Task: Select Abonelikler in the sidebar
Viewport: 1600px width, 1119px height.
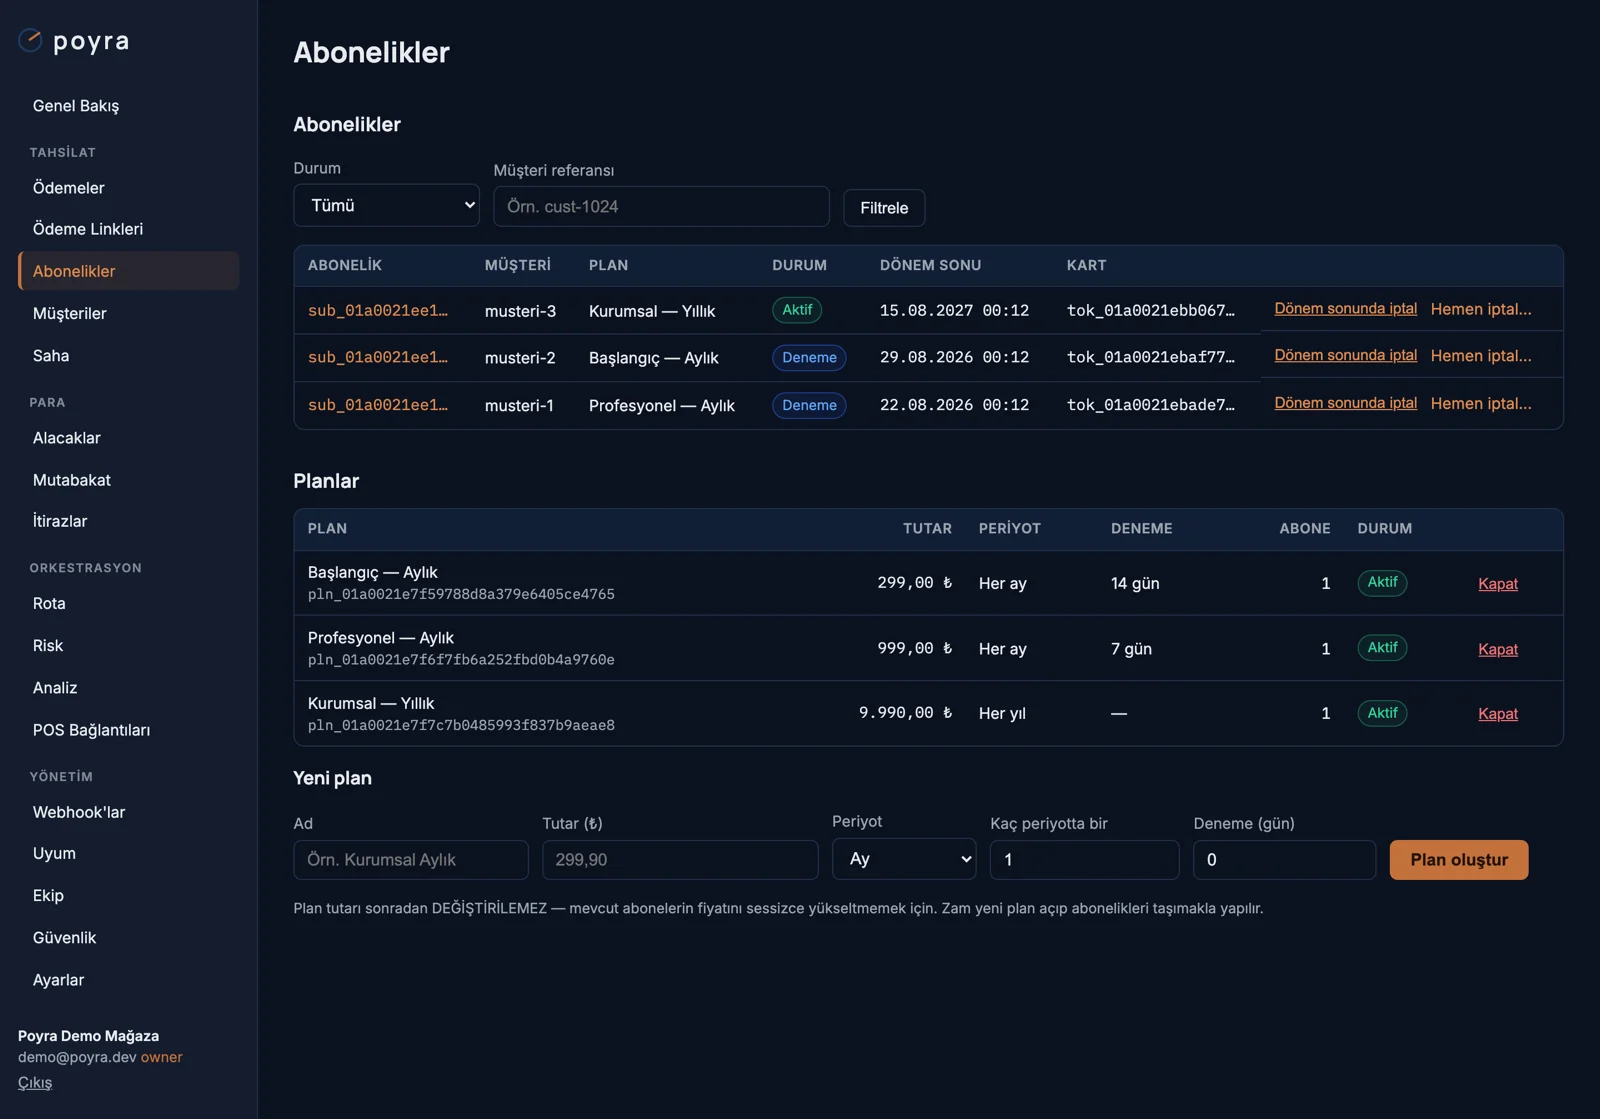Action: point(128,271)
